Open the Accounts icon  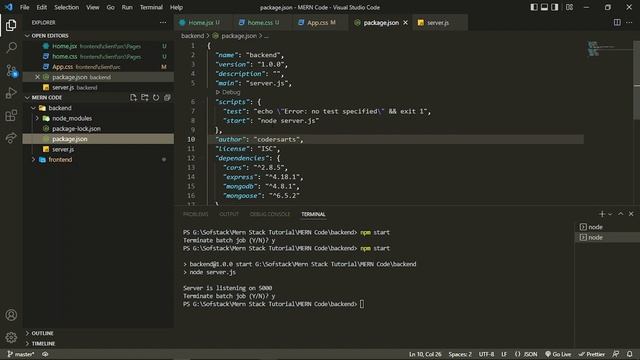pos(11,315)
